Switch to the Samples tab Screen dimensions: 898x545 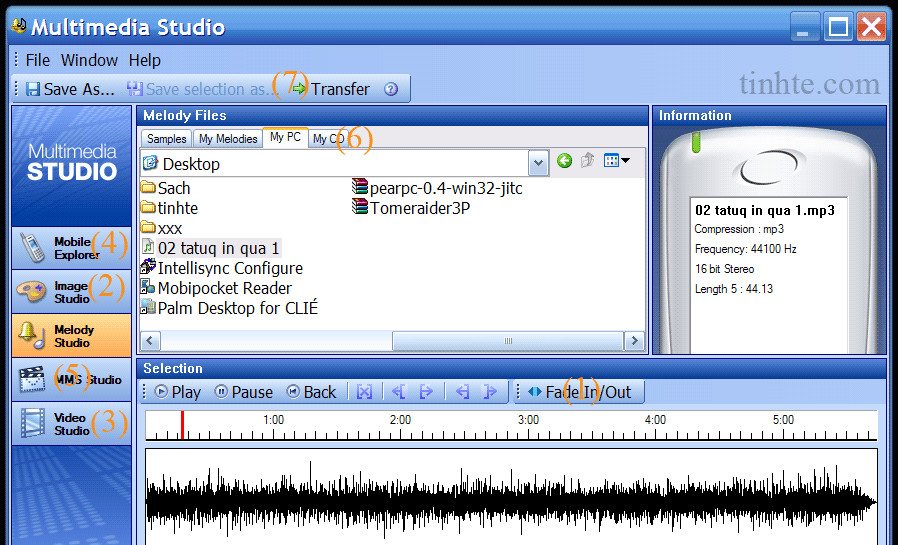coord(167,139)
